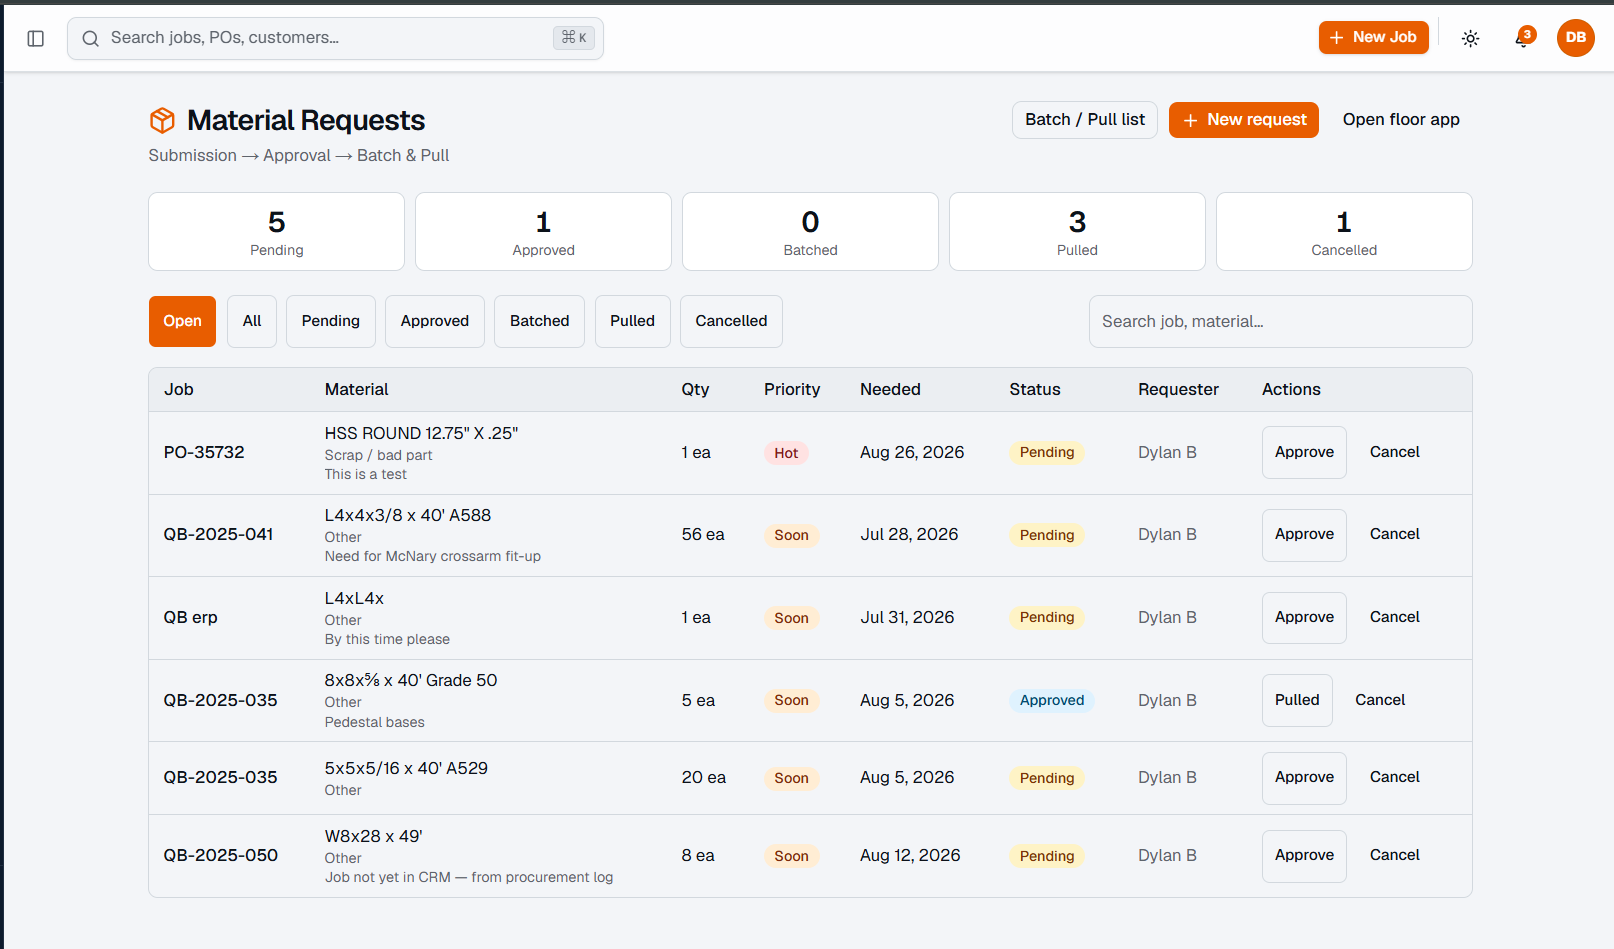Approve the QB-2025-050 request
Screen dimensions: 1614x949
point(1304,855)
